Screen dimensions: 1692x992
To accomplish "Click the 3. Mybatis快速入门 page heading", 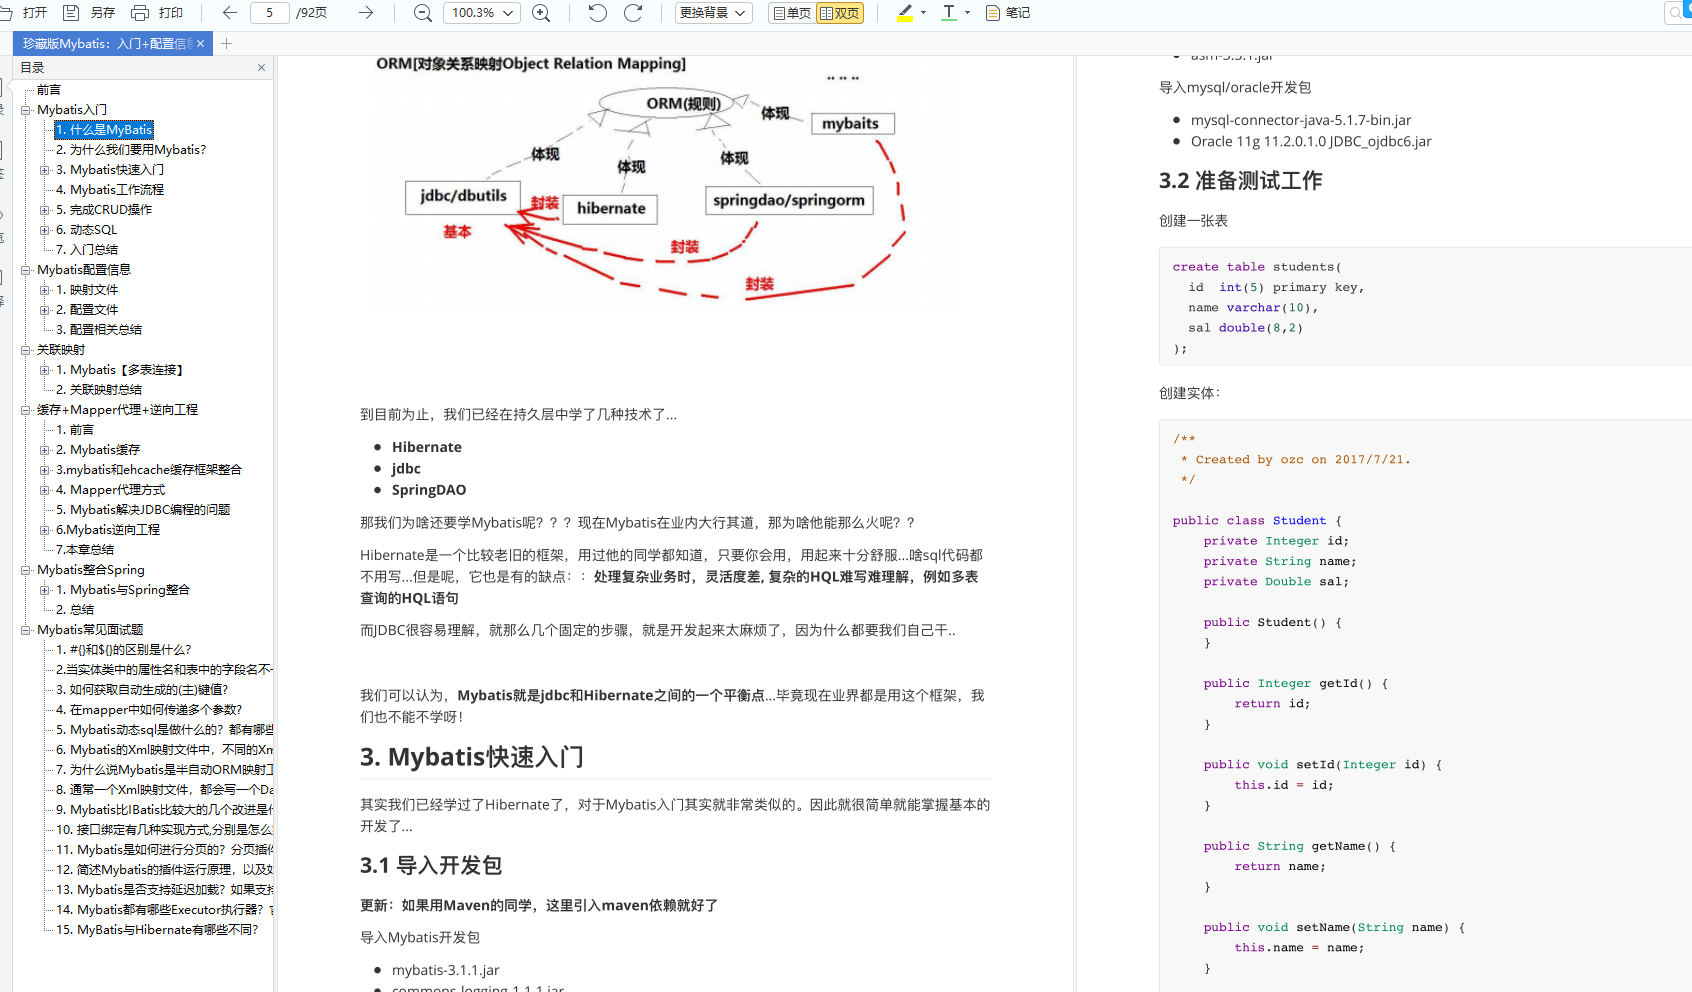I will coord(472,757).
